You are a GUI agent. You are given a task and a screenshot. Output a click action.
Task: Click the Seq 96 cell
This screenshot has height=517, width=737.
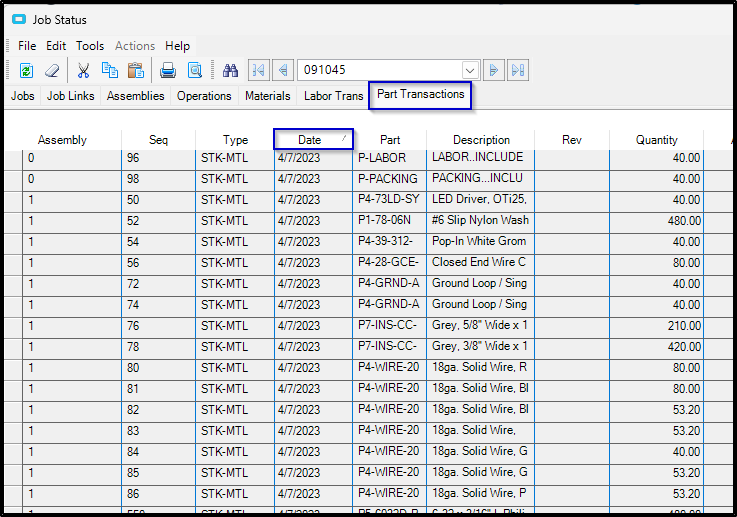158,158
